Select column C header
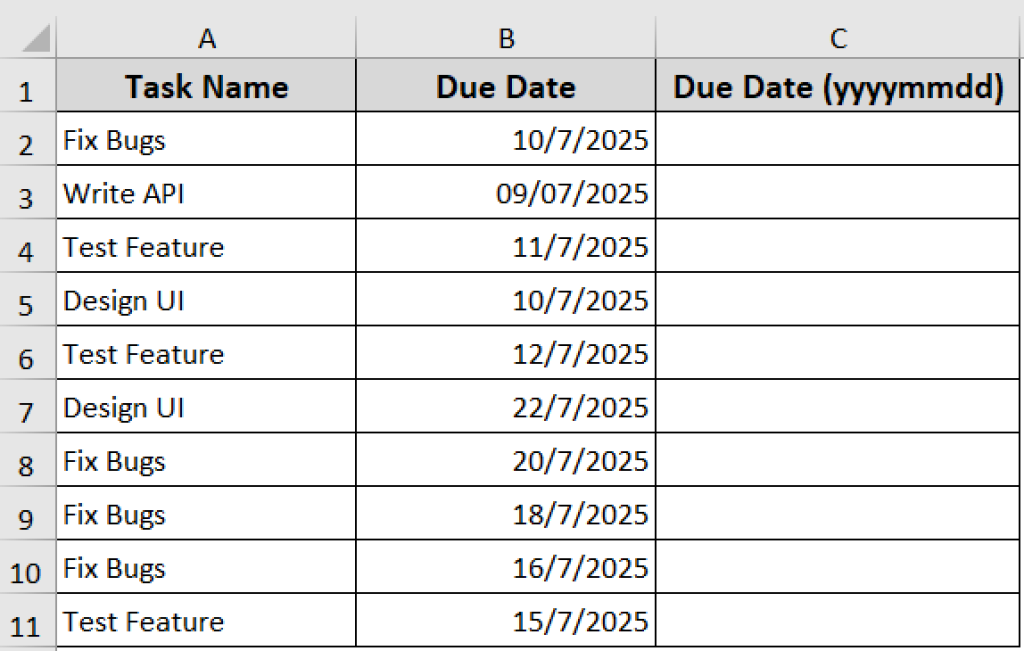 (x=837, y=38)
